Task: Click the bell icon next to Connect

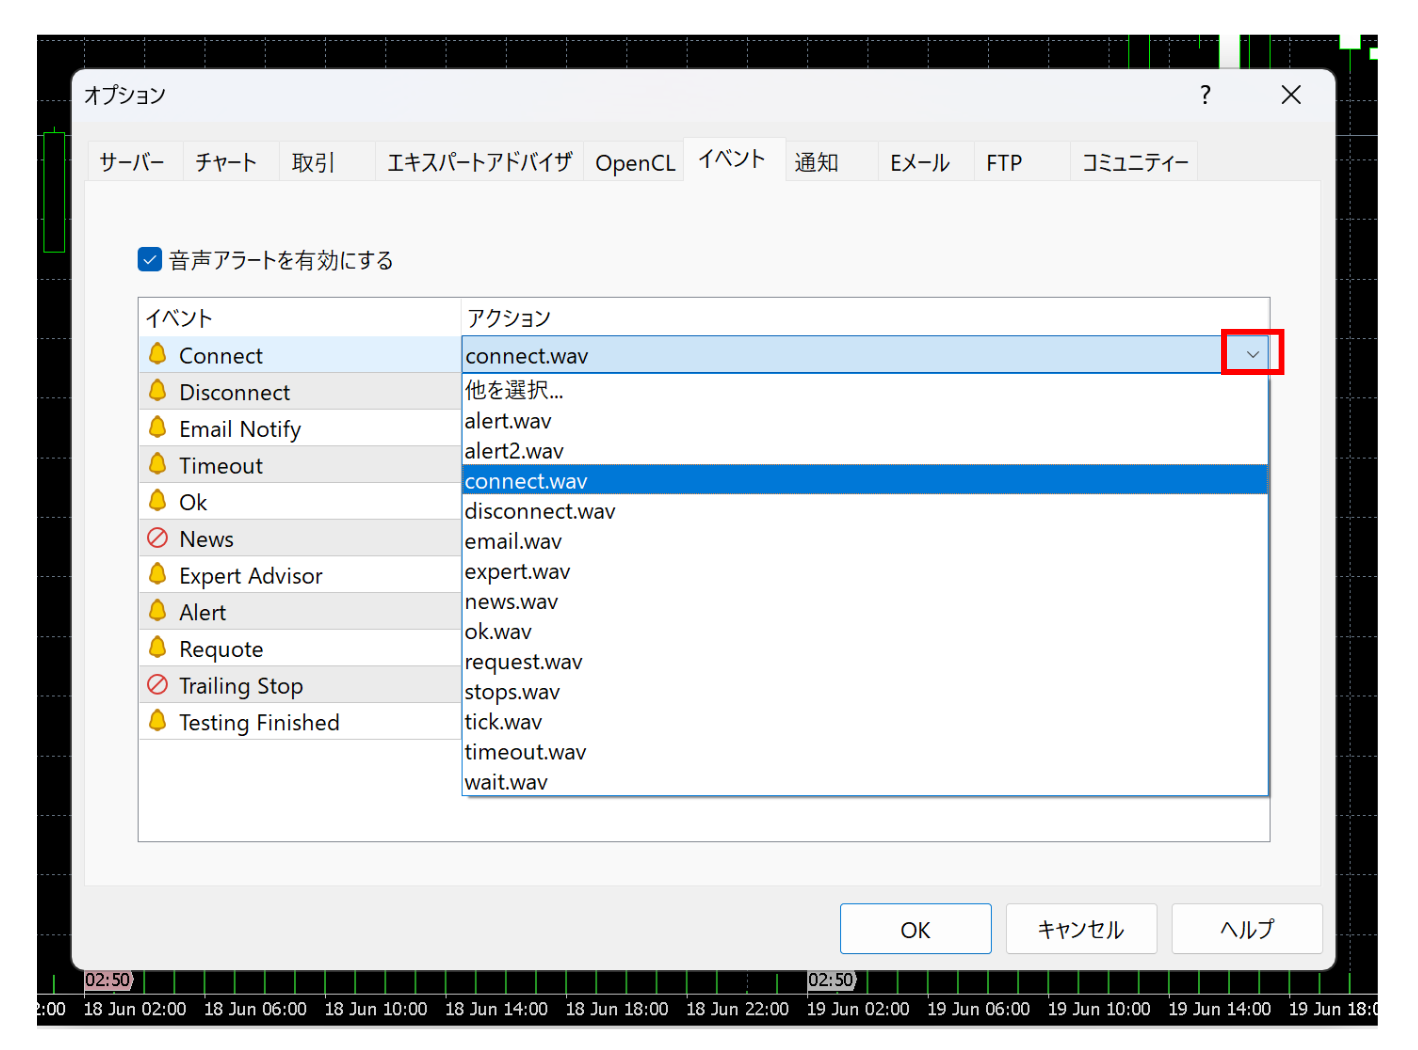Action: click(158, 355)
